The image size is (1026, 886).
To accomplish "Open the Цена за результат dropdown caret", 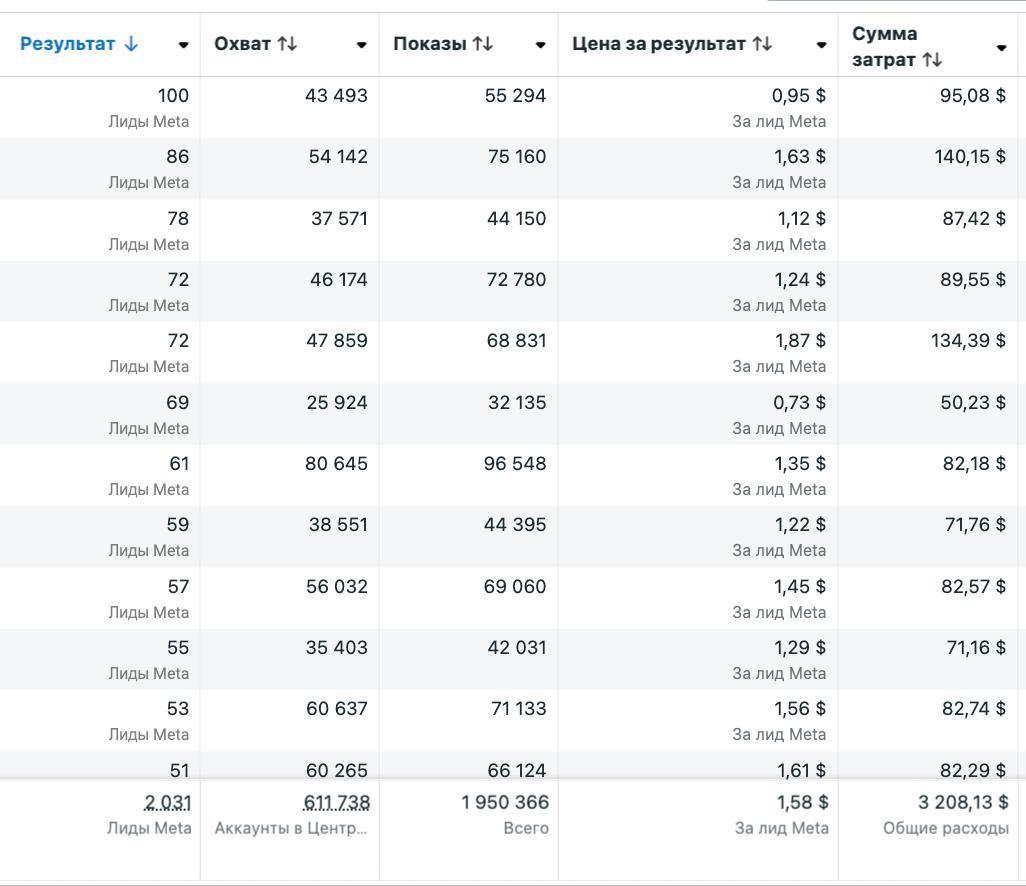I will [x=822, y=45].
